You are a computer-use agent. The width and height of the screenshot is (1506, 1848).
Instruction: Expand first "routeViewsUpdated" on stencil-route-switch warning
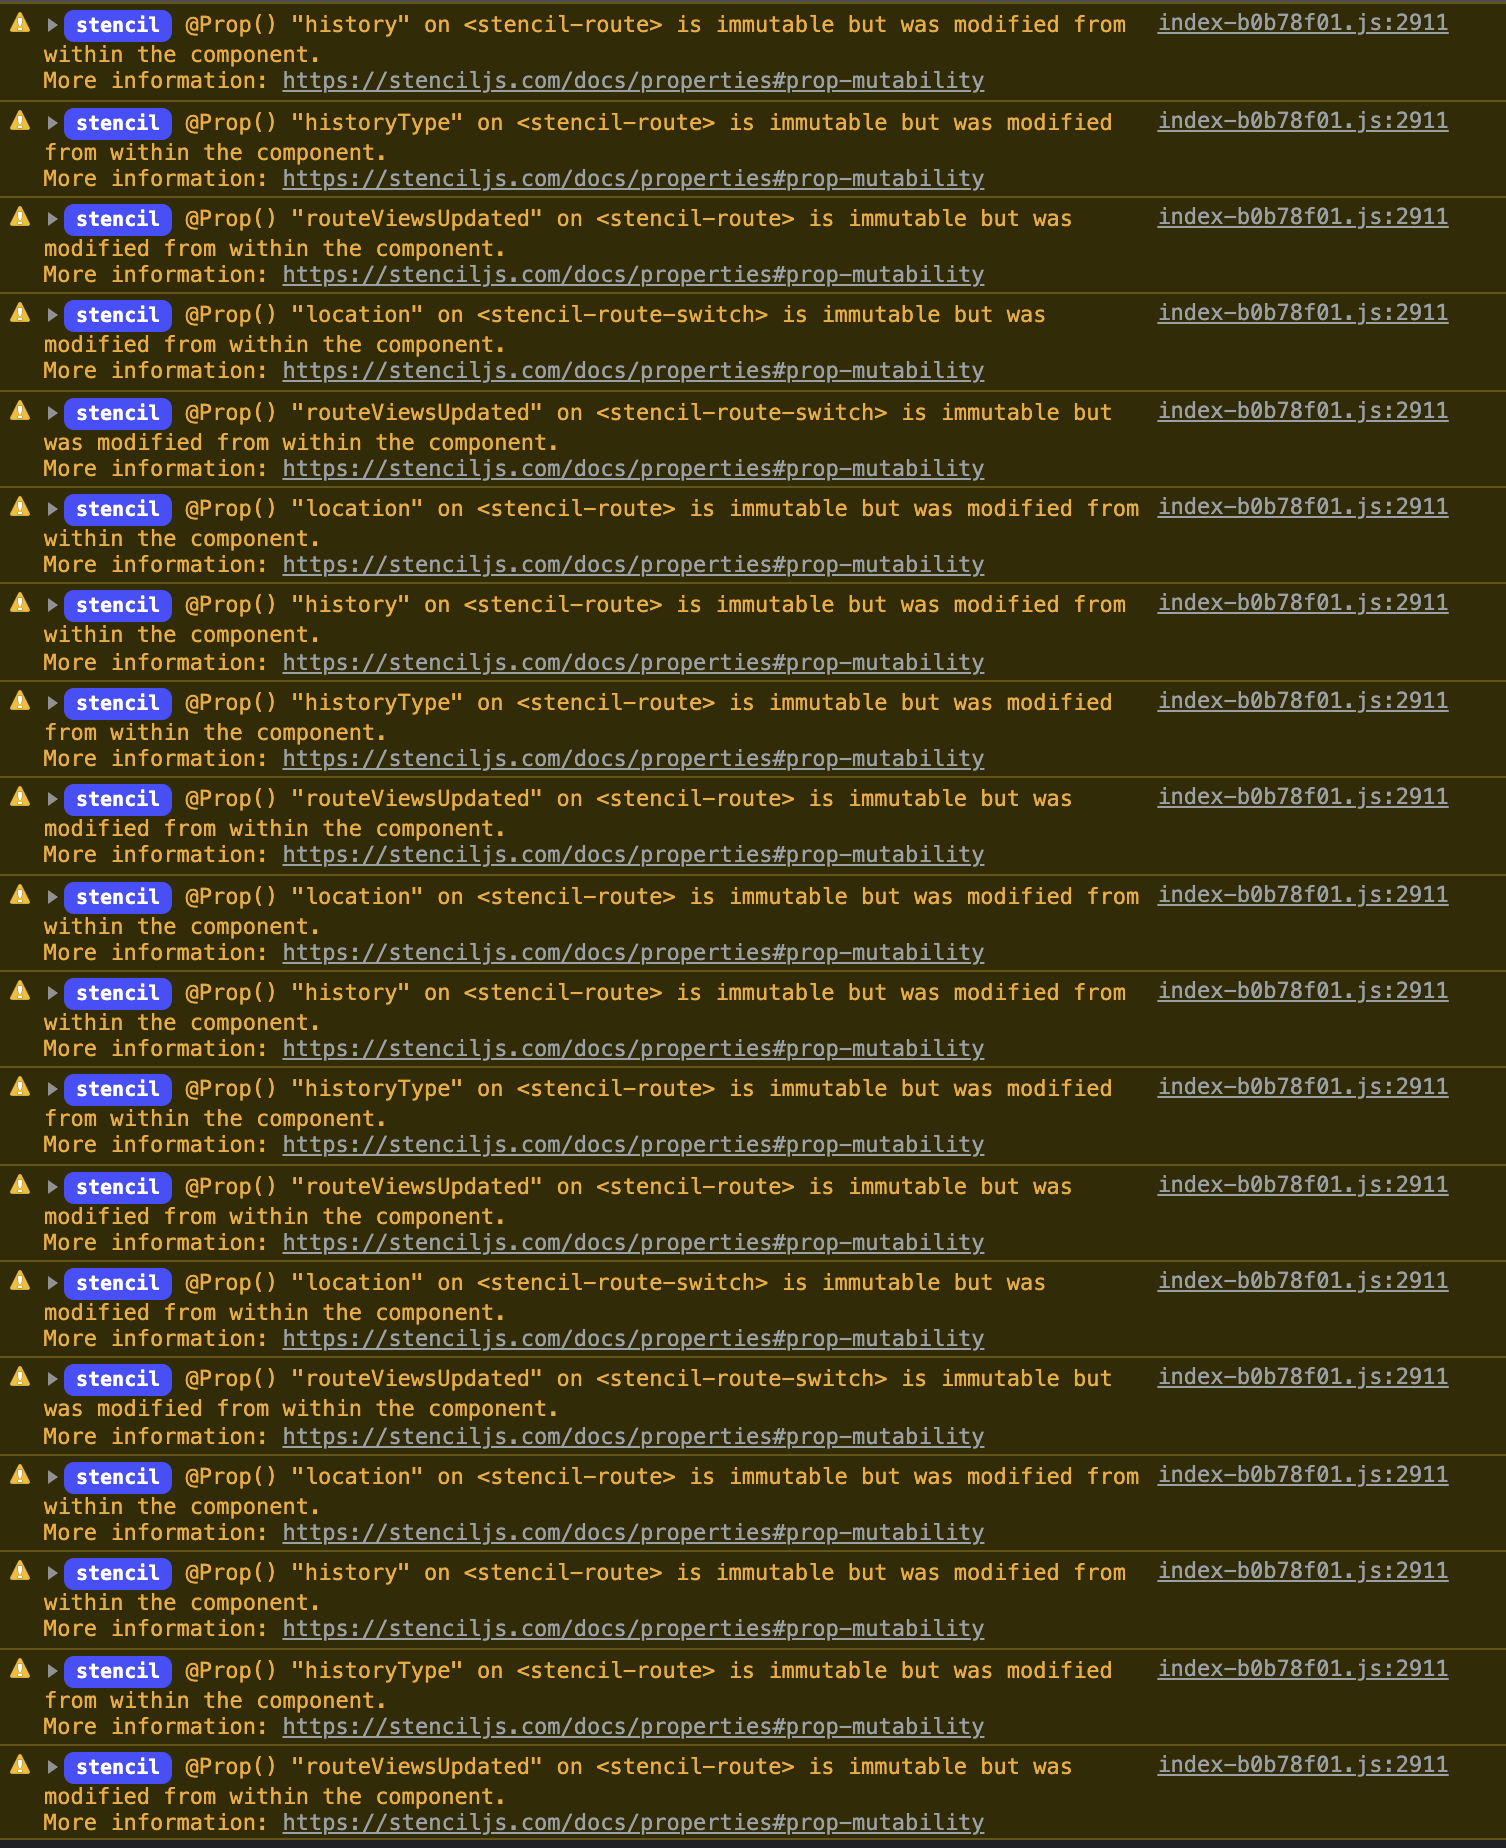point(52,413)
